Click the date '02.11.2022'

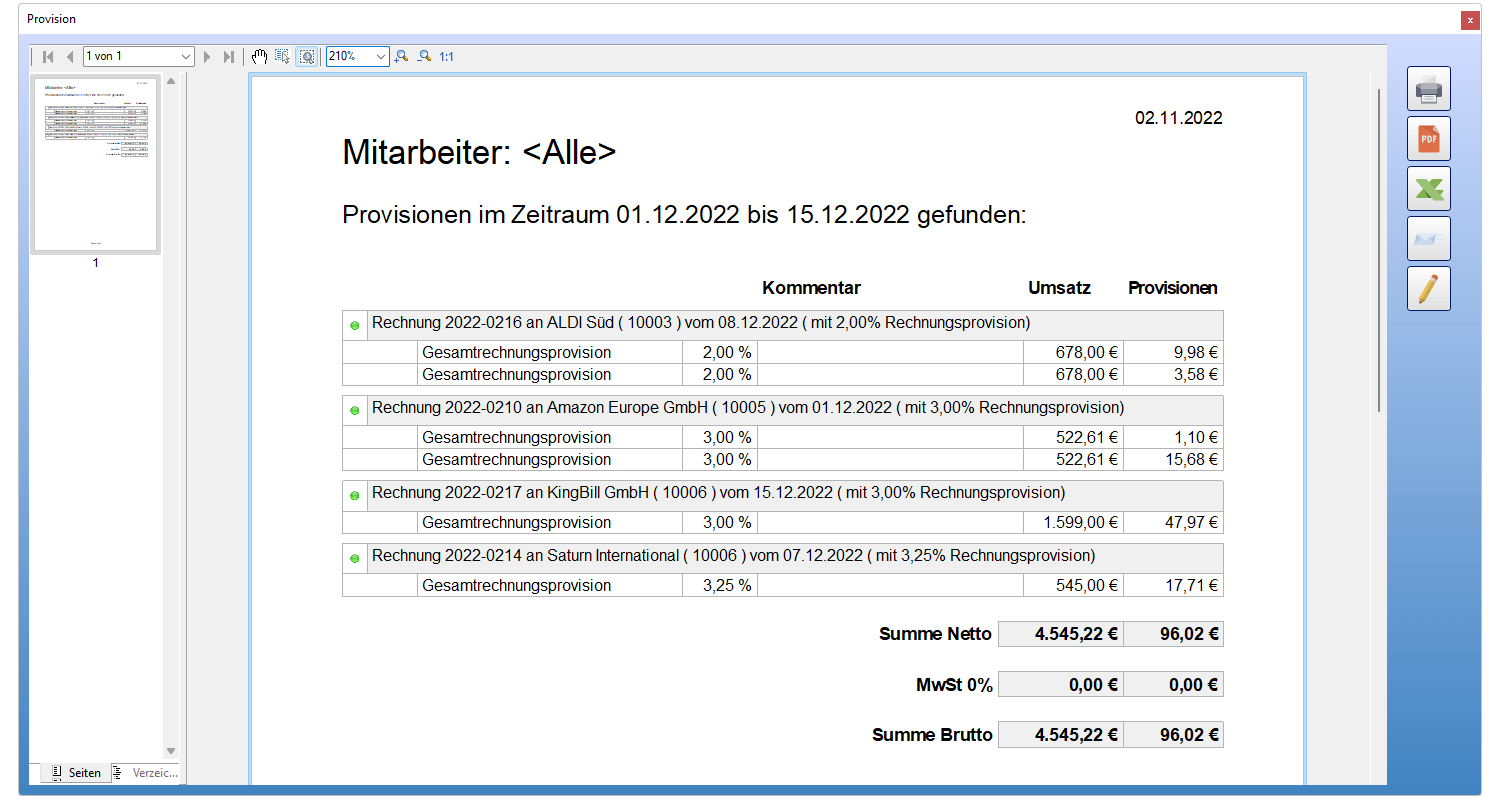point(1179,118)
